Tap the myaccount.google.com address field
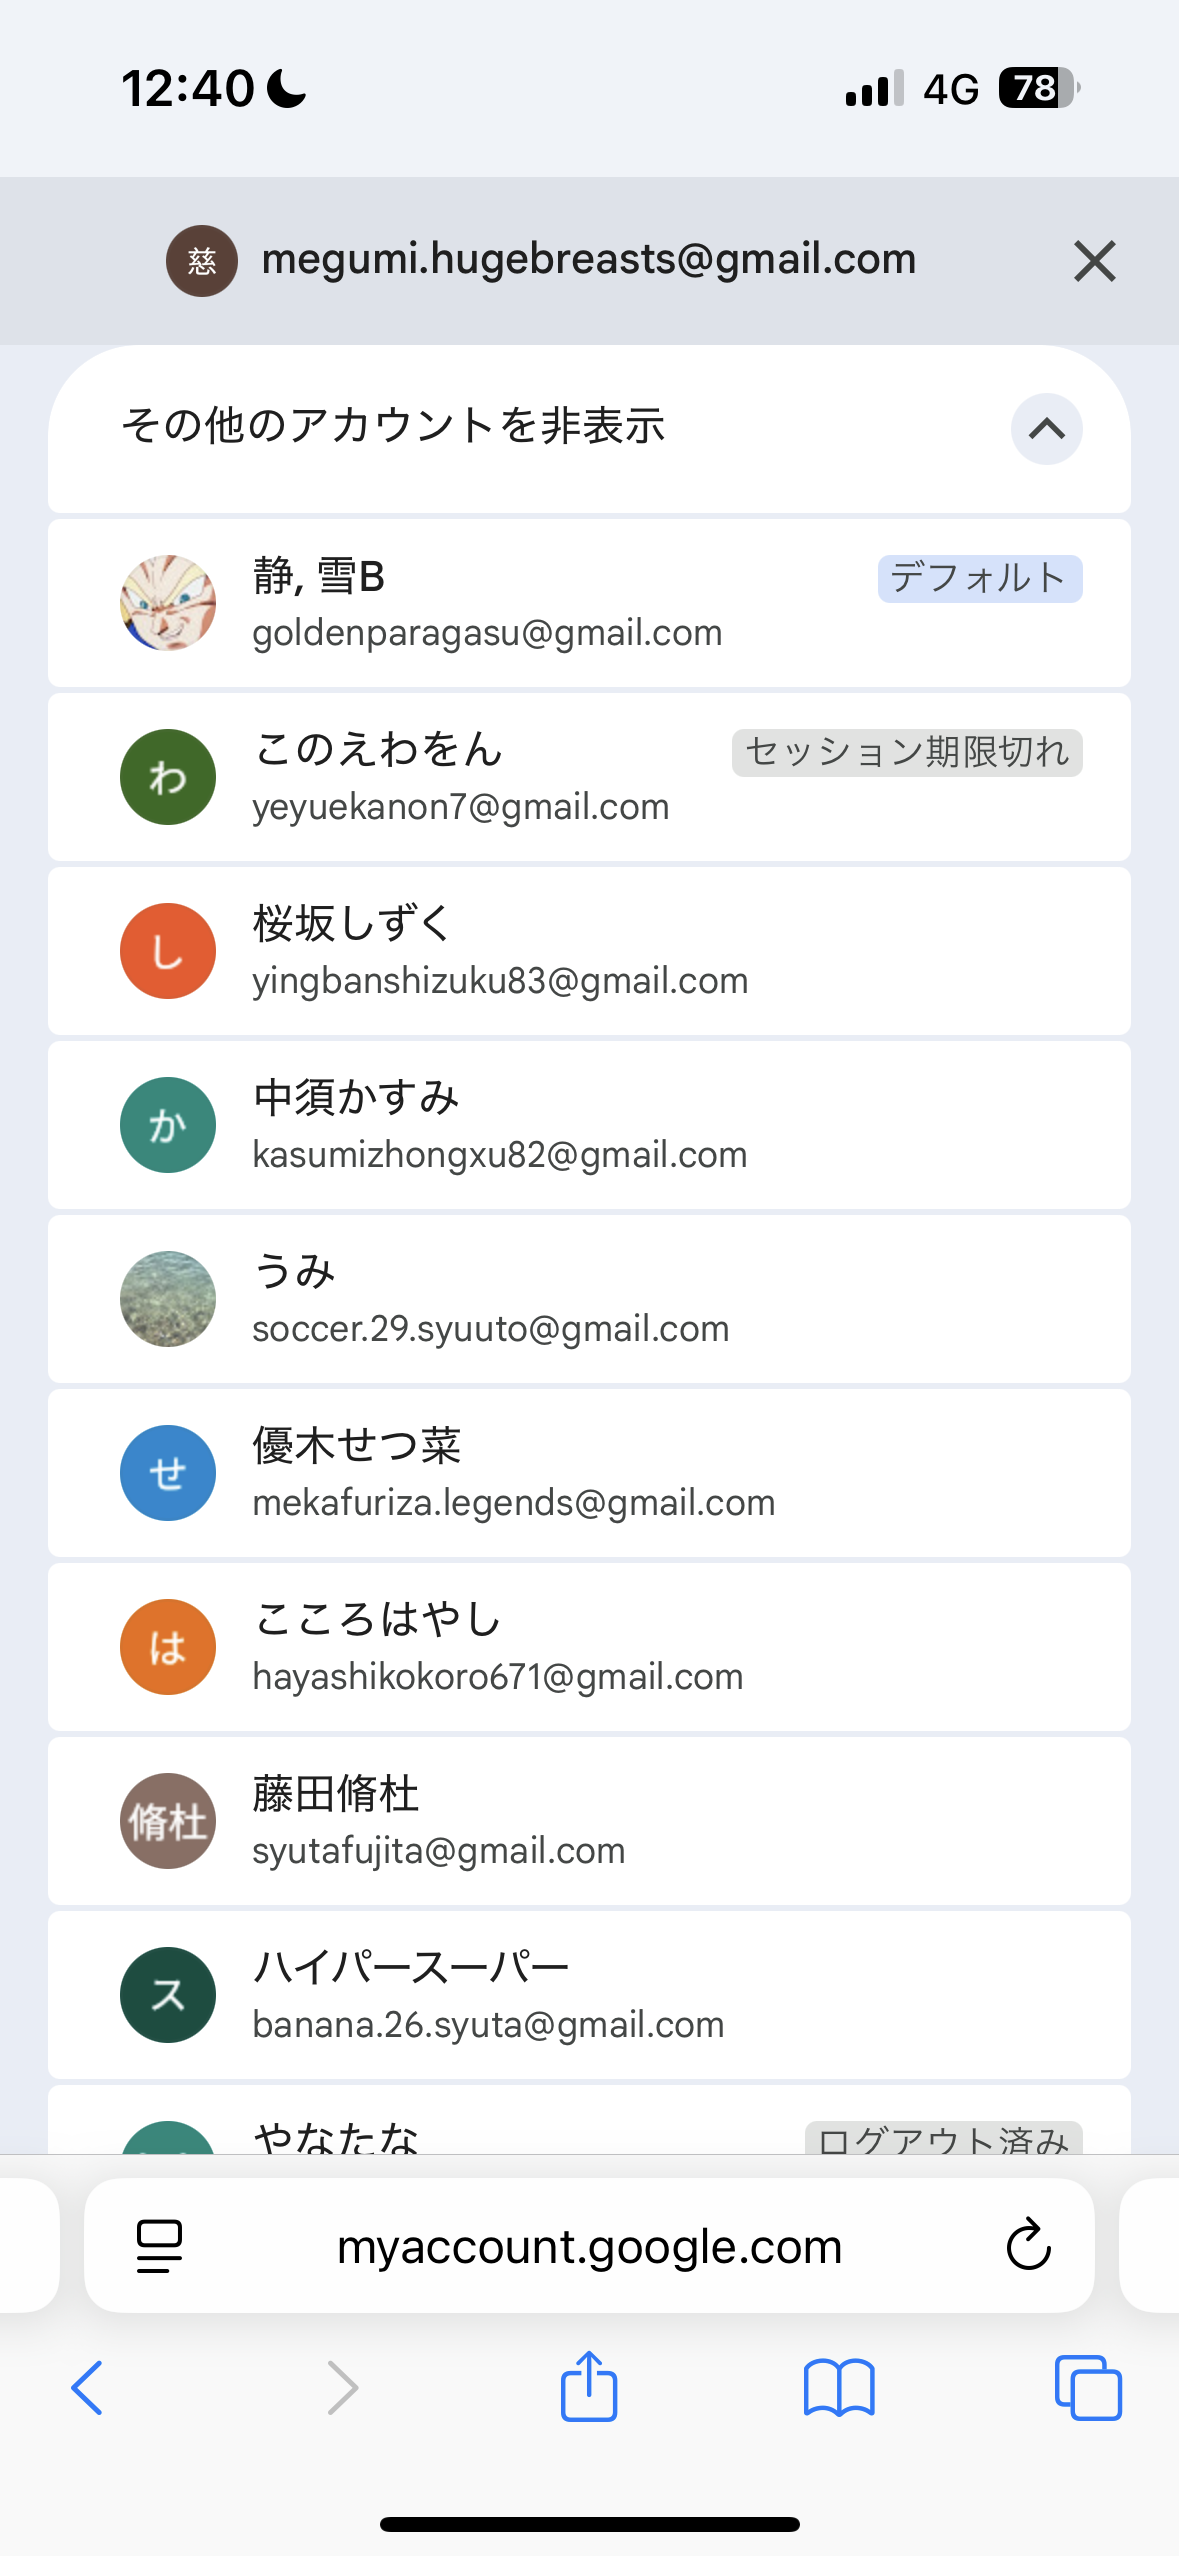1179x2556 pixels. 589,2246
